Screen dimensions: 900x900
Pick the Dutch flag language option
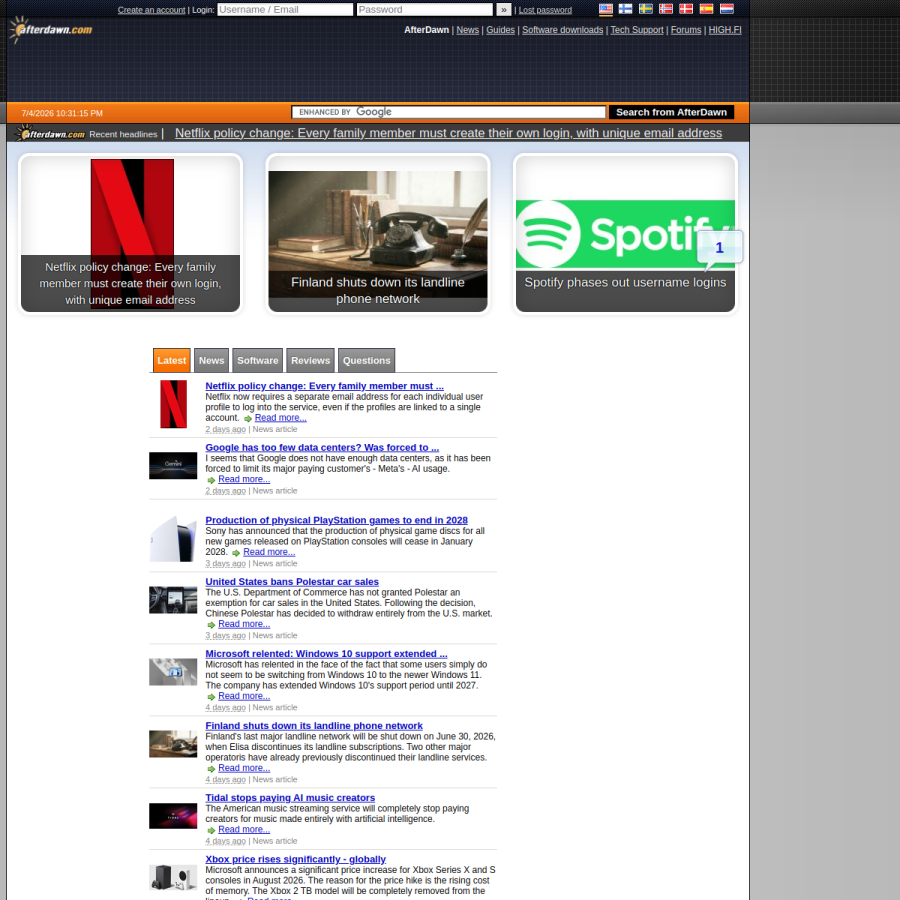[727, 9]
